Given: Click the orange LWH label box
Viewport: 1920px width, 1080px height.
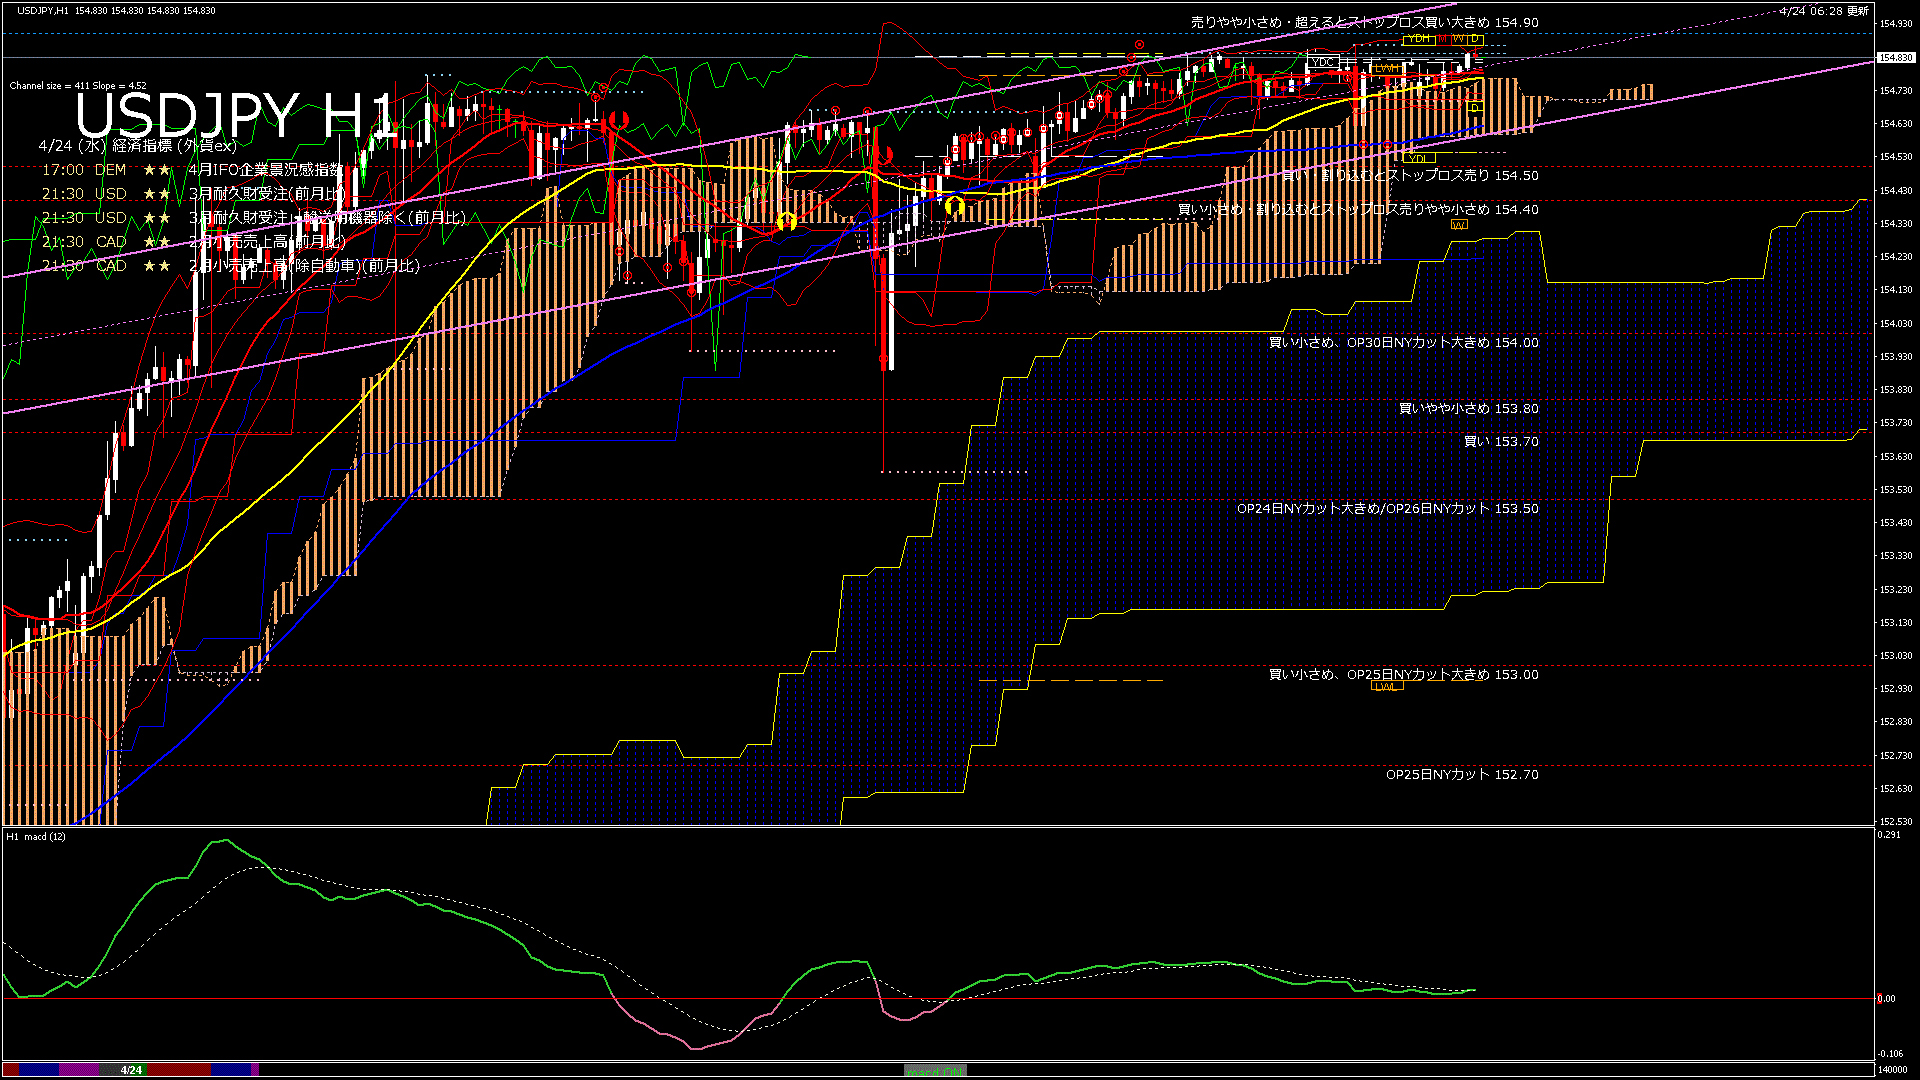Looking at the screenshot, I should click(x=1386, y=68).
